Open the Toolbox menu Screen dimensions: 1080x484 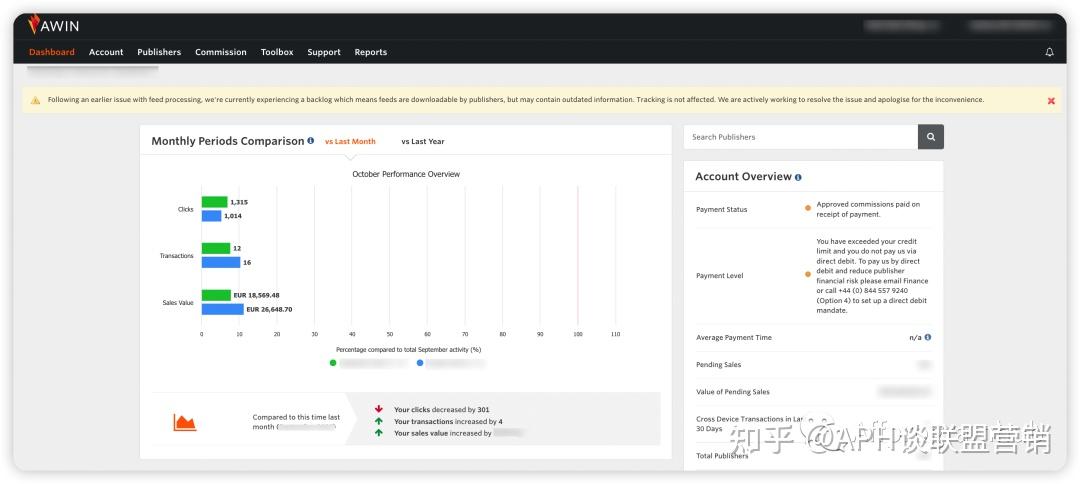[277, 52]
